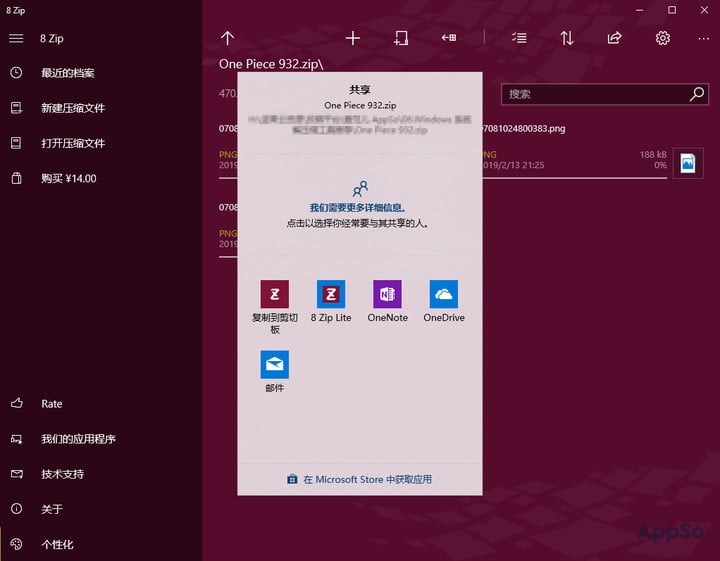
Task: Click the extract archive toolbar icon
Action: pos(401,38)
